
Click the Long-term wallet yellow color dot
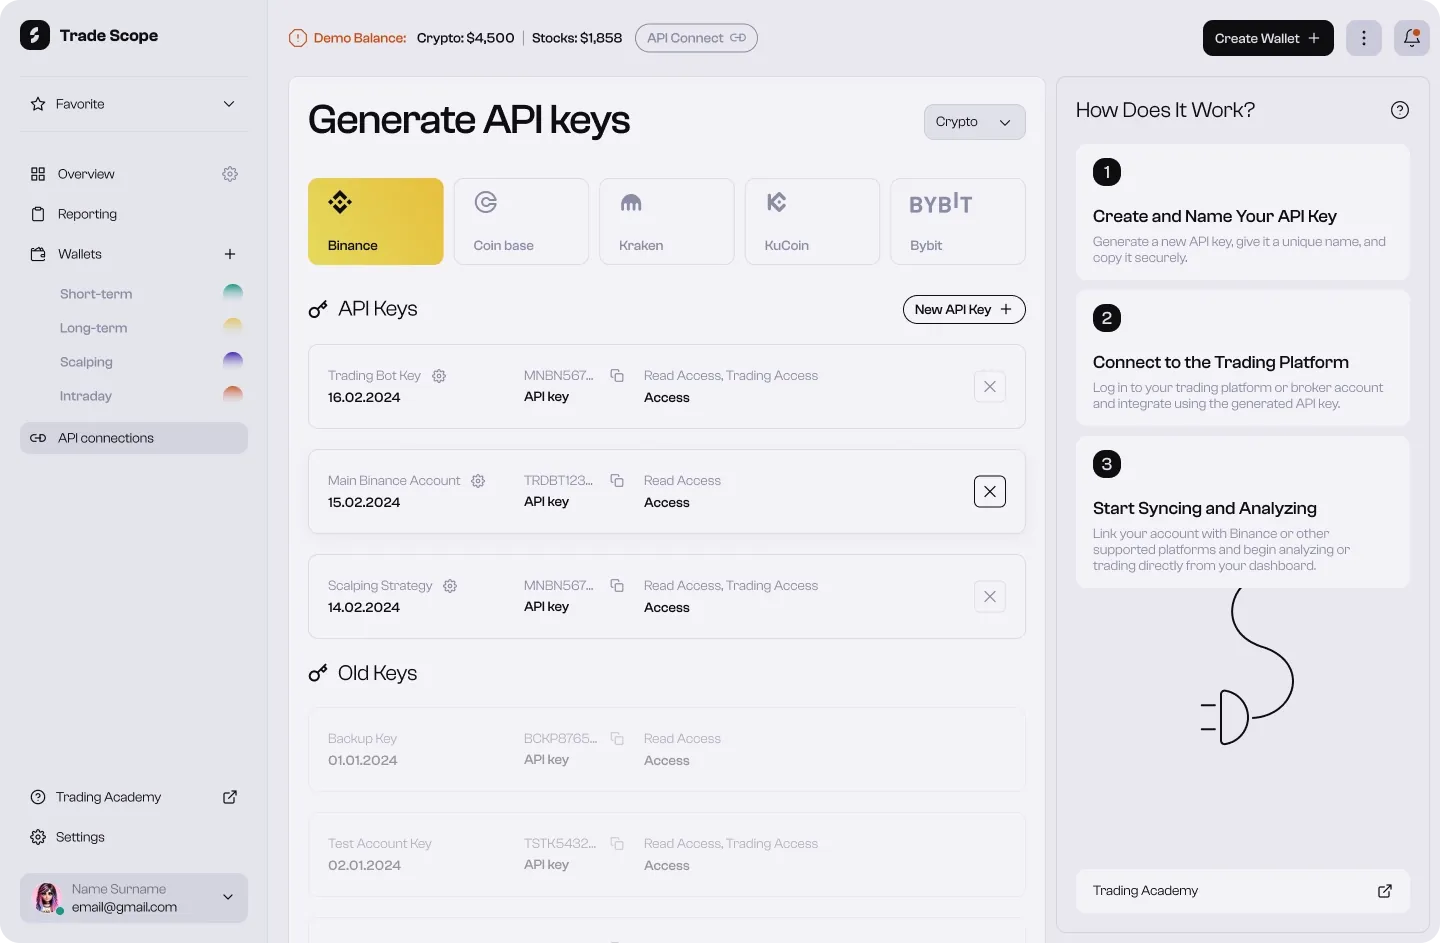pos(233,325)
